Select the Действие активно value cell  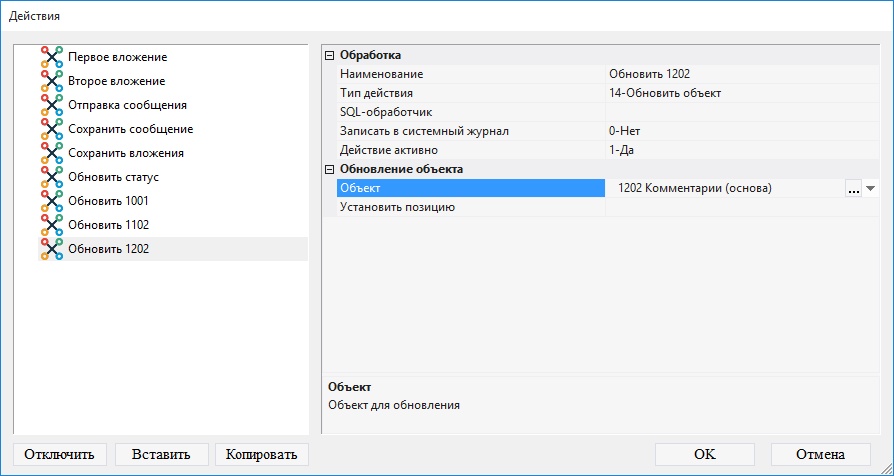point(740,150)
